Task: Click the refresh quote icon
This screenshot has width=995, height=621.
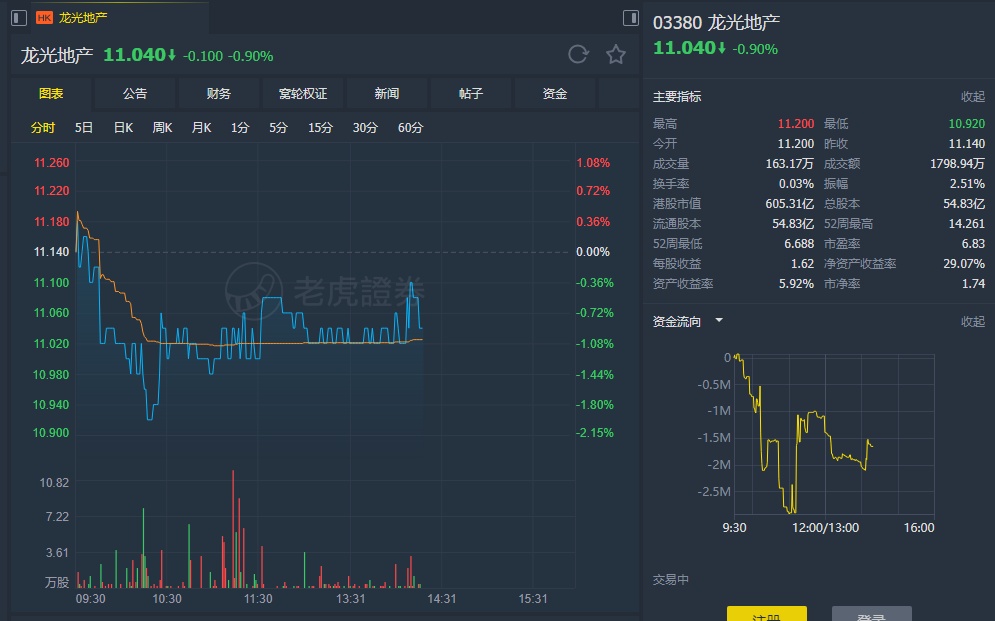Action: (x=578, y=55)
